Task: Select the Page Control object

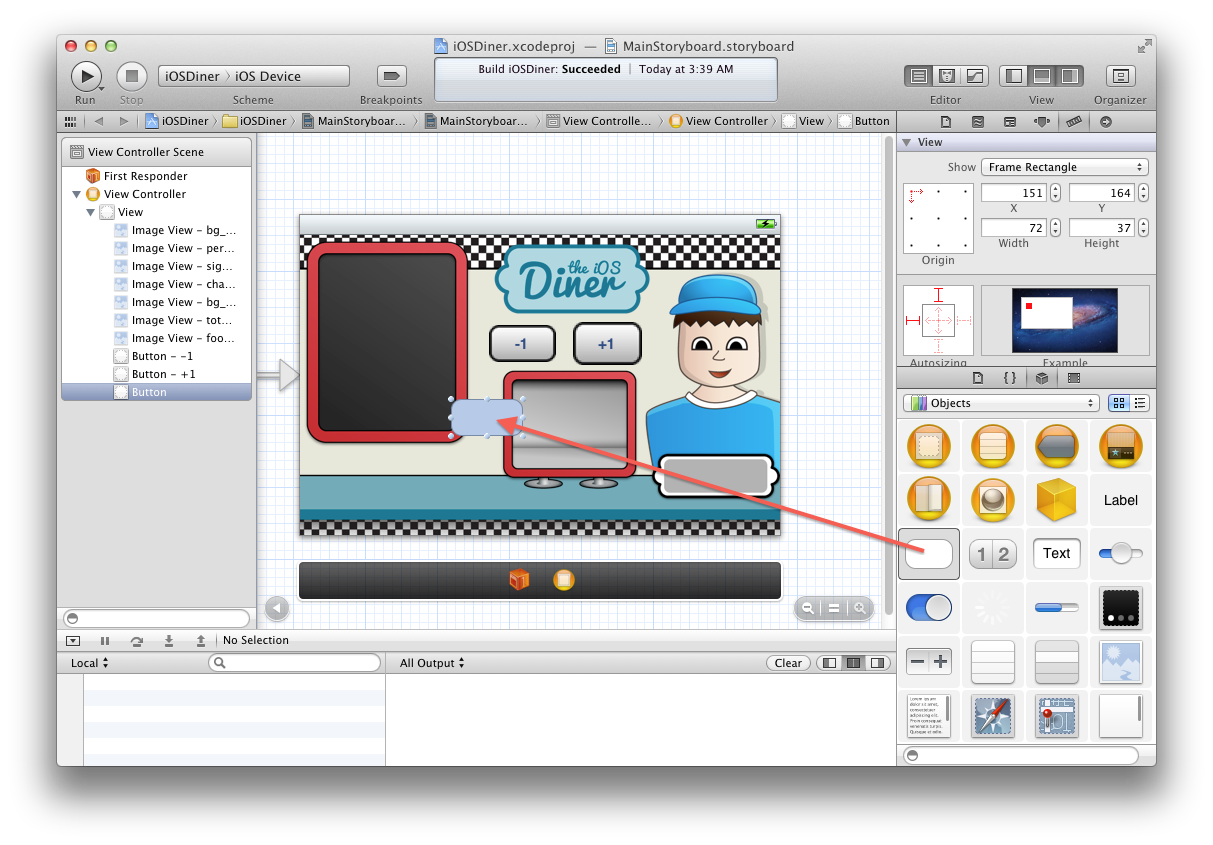Action: tap(1120, 607)
